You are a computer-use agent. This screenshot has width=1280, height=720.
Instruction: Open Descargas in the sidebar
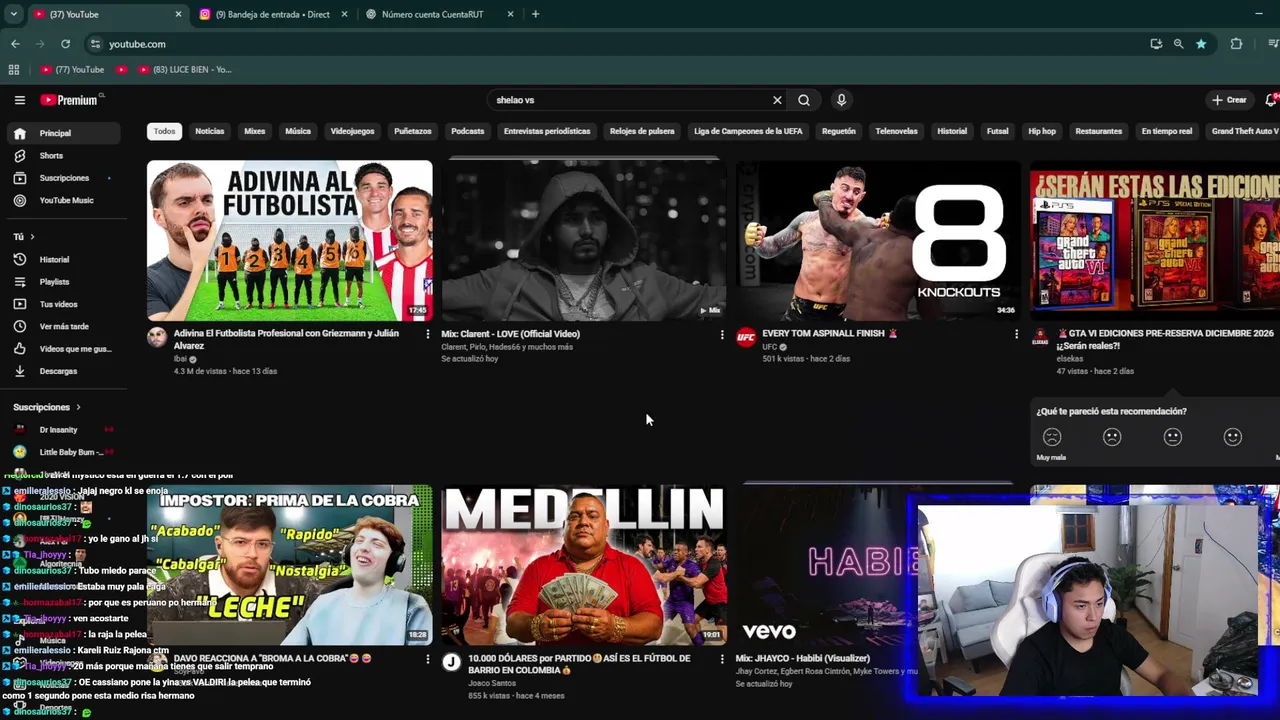point(63,371)
